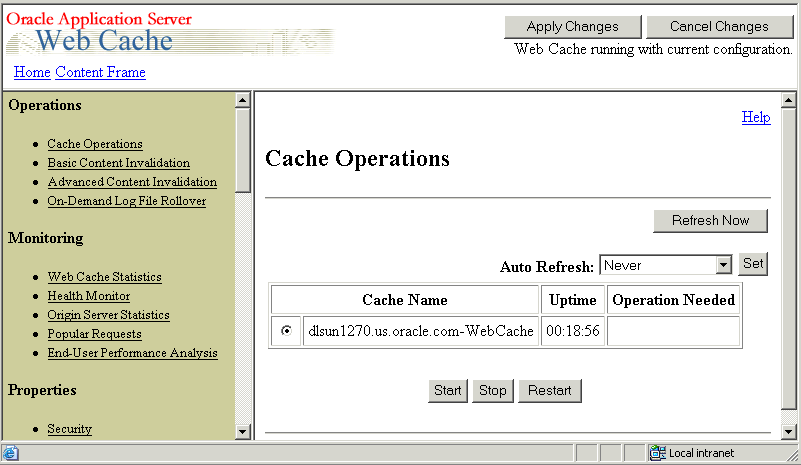Click the window resize grip in status bar
The image size is (801, 465).
793,454
